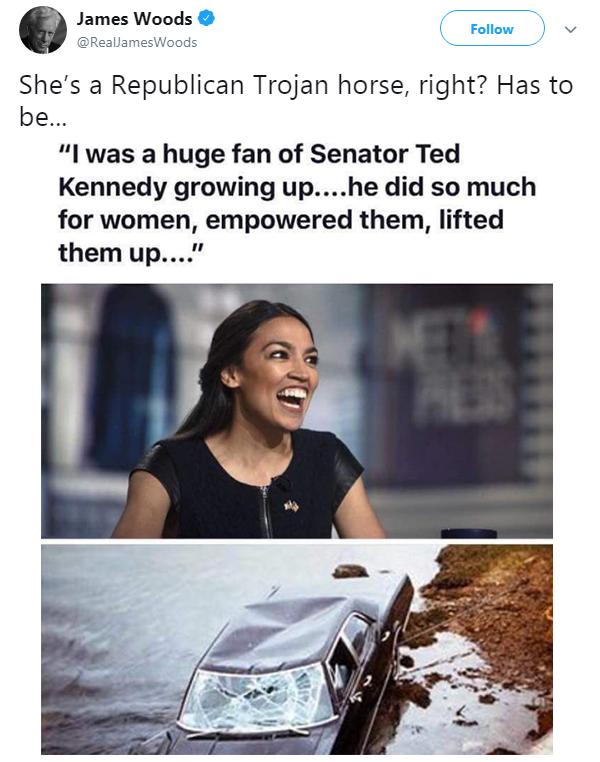
Task: Open the photo of the submerged car
Action: point(297,649)
